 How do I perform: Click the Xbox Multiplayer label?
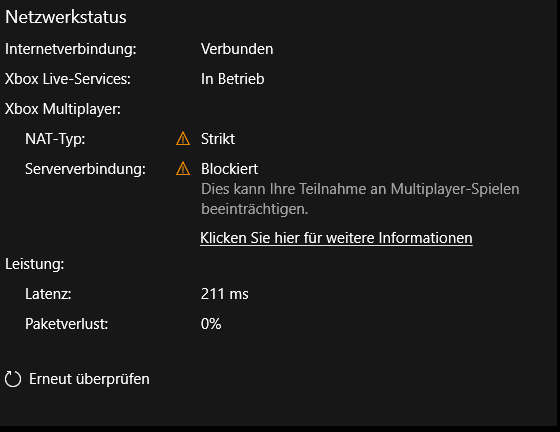63,109
